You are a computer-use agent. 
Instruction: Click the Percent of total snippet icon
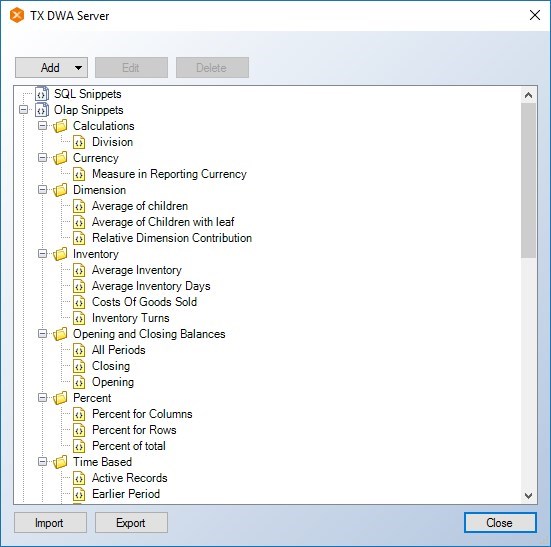pos(79,446)
